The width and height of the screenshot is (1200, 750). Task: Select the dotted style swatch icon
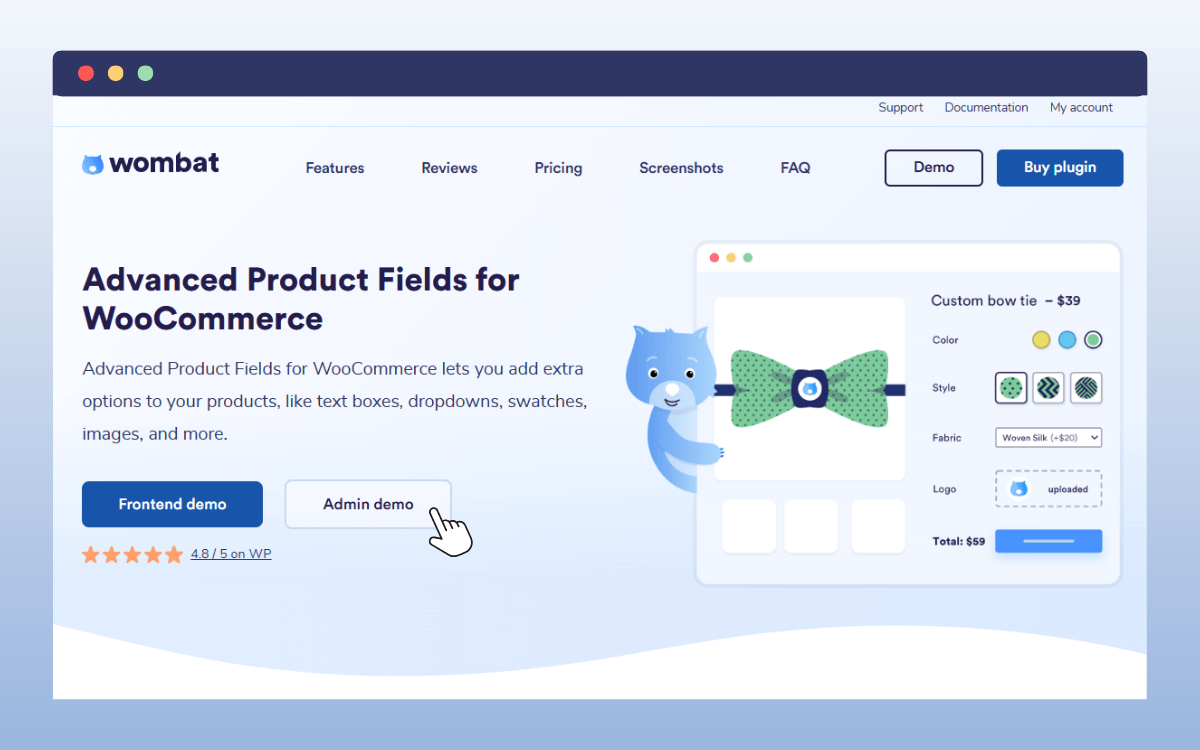(x=1011, y=388)
